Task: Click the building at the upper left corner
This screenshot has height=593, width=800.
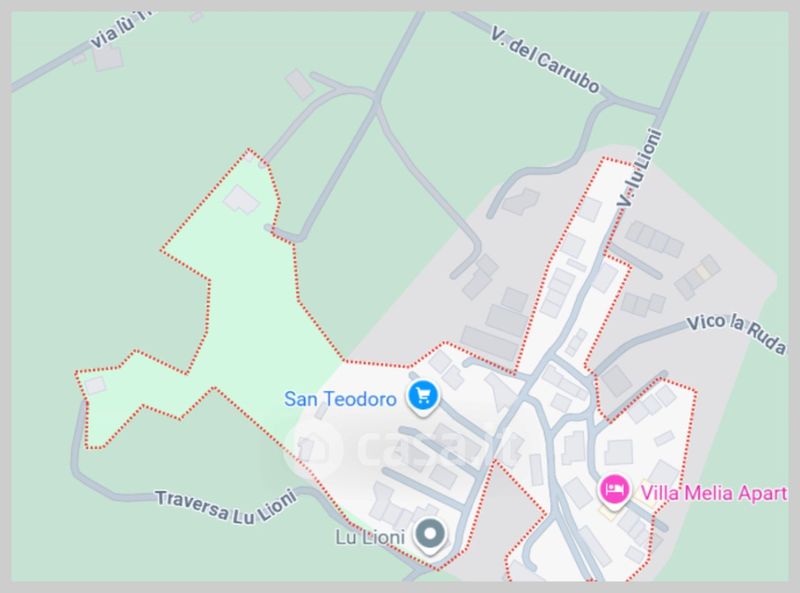Action: coord(108,59)
